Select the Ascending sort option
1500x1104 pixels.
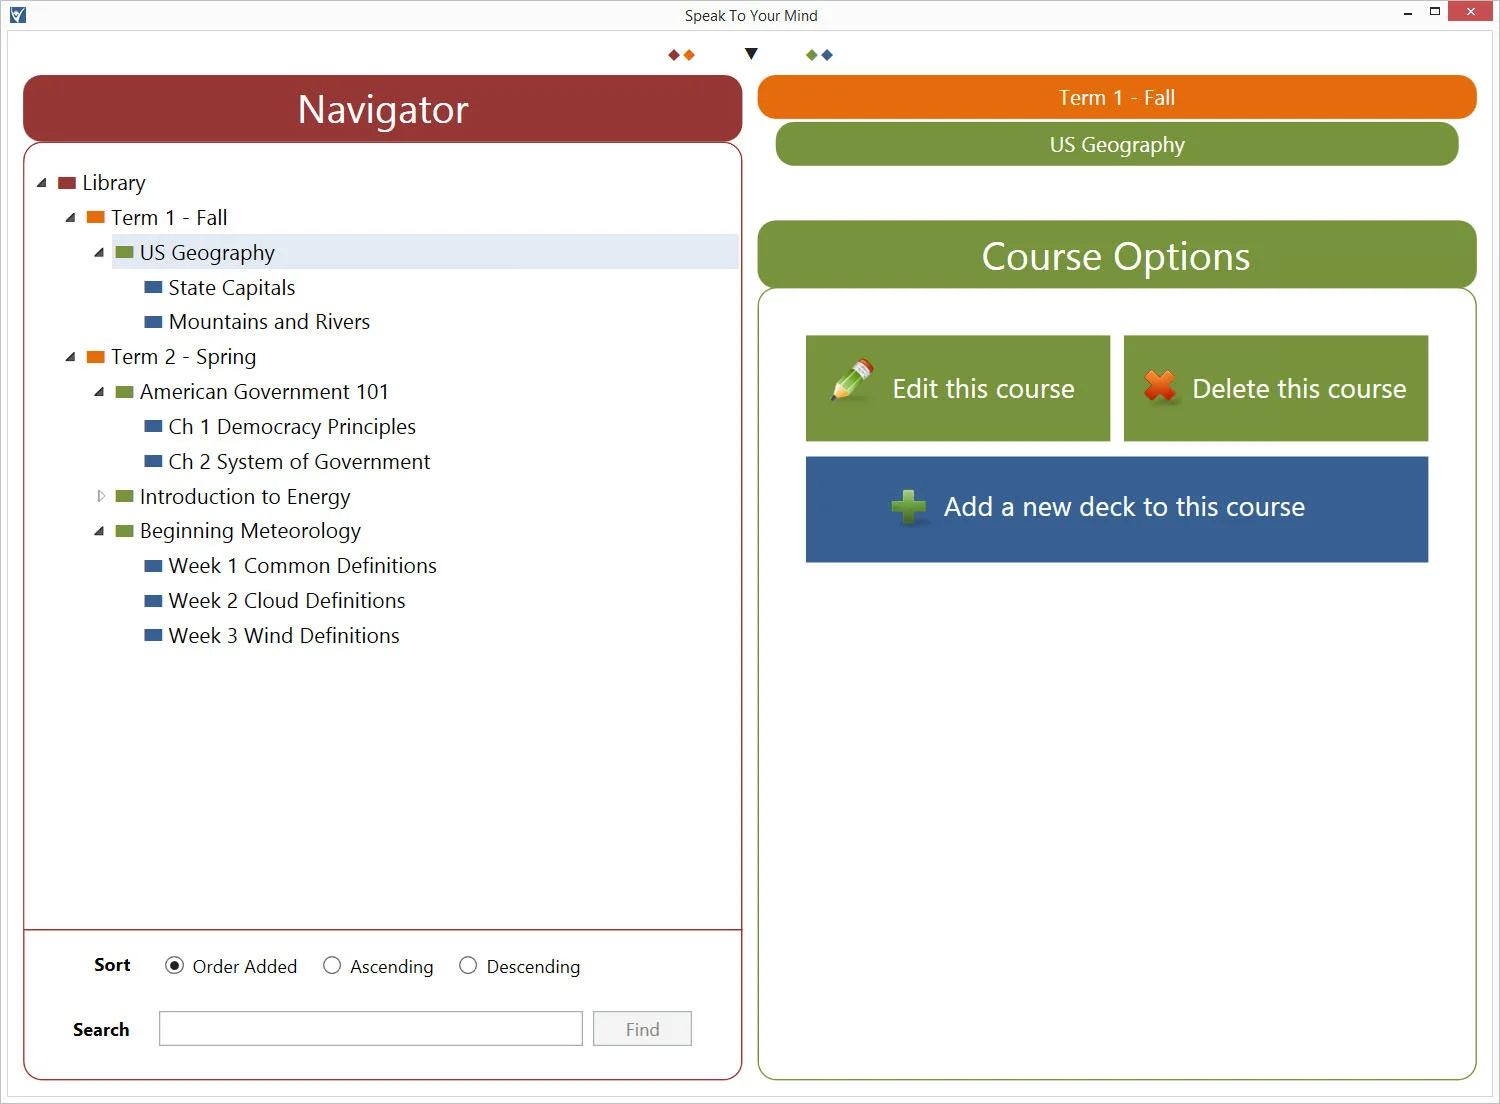332,966
